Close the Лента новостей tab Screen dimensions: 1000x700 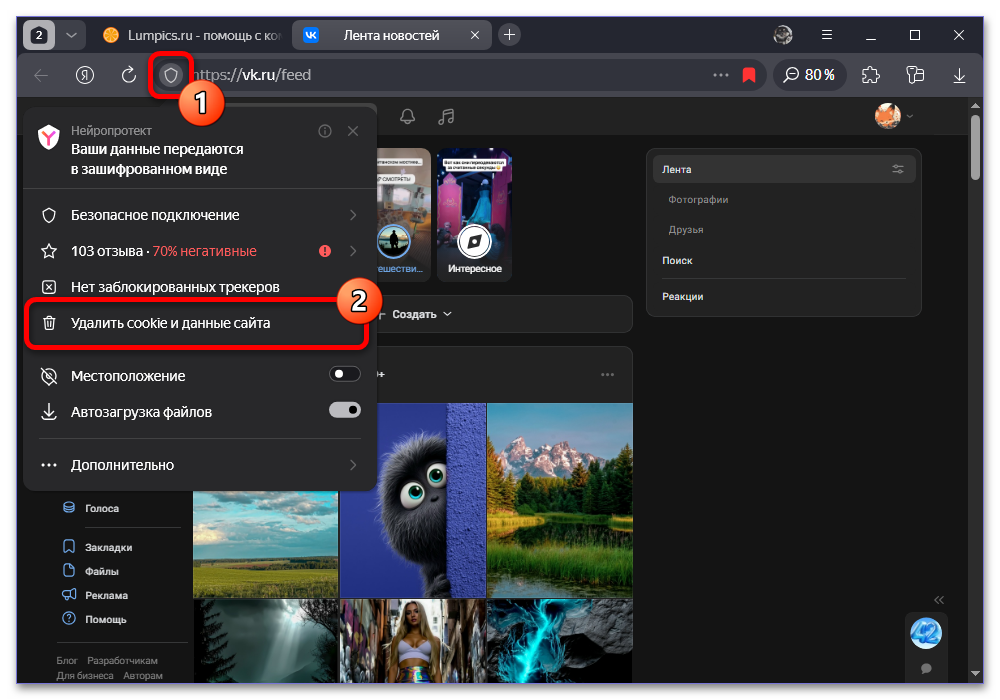tap(474, 36)
